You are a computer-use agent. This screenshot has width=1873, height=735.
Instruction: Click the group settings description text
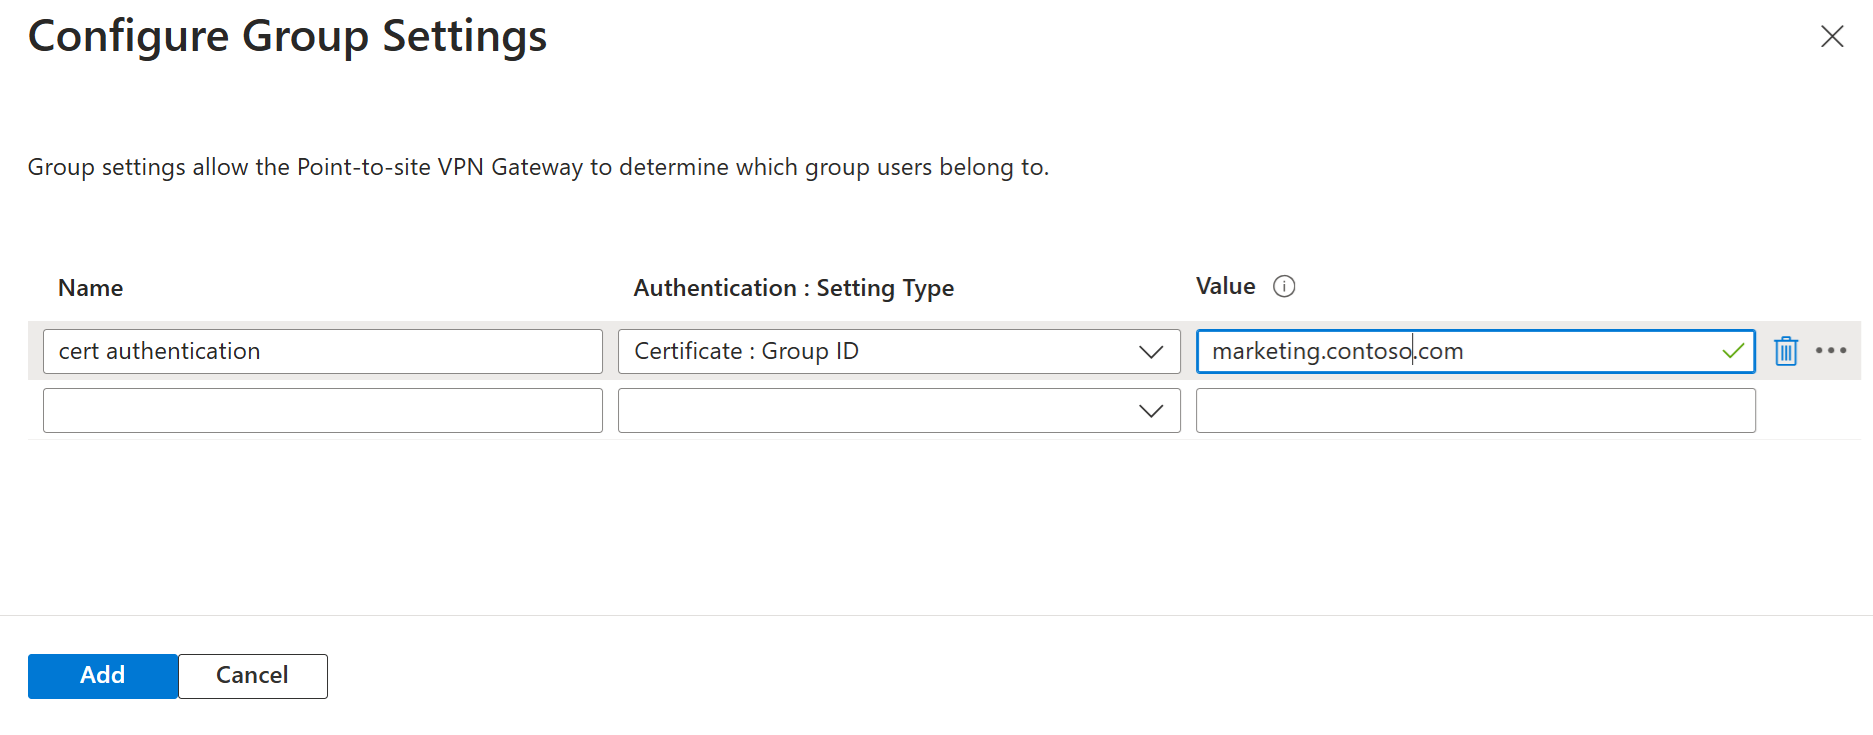(538, 167)
